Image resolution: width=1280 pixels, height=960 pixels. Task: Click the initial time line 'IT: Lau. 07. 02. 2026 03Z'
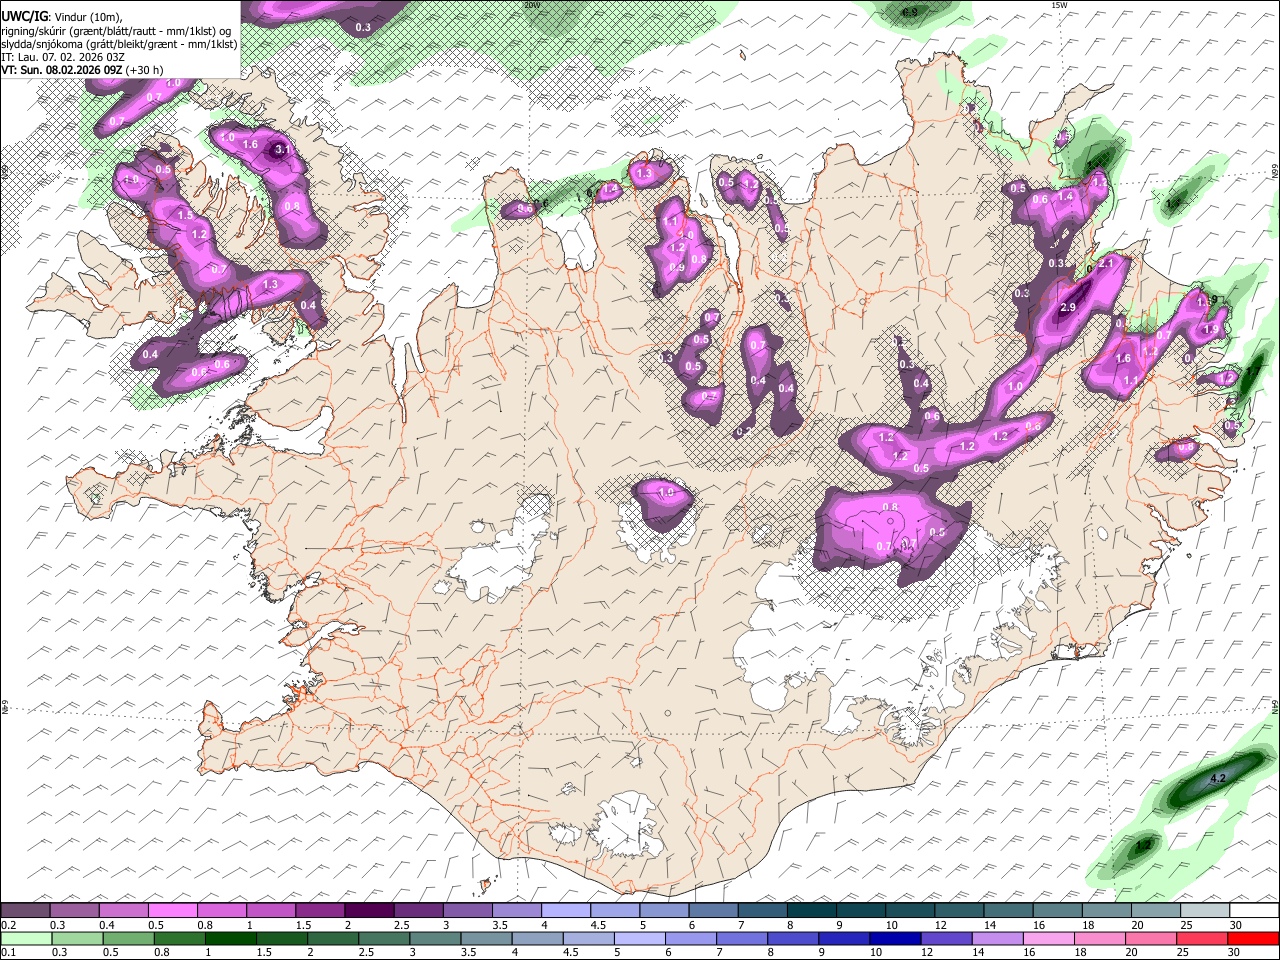pyautogui.click(x=63, y=57)
